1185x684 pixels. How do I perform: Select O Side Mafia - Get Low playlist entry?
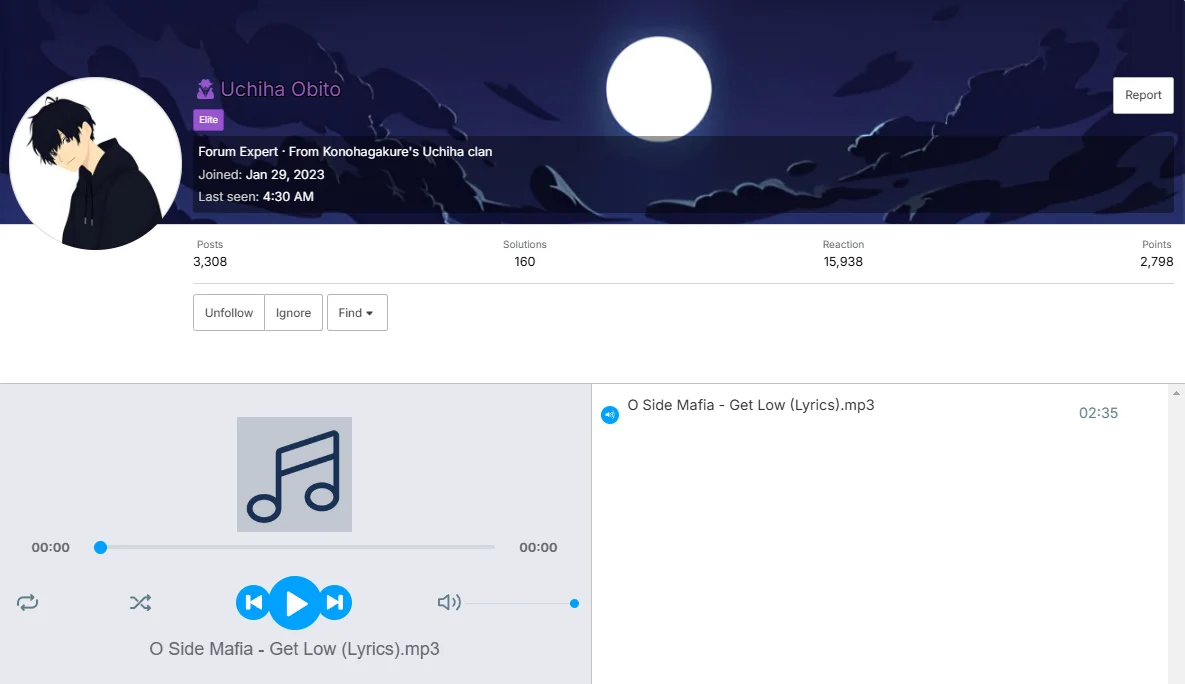pyautogui.click(x=750, y=405)
